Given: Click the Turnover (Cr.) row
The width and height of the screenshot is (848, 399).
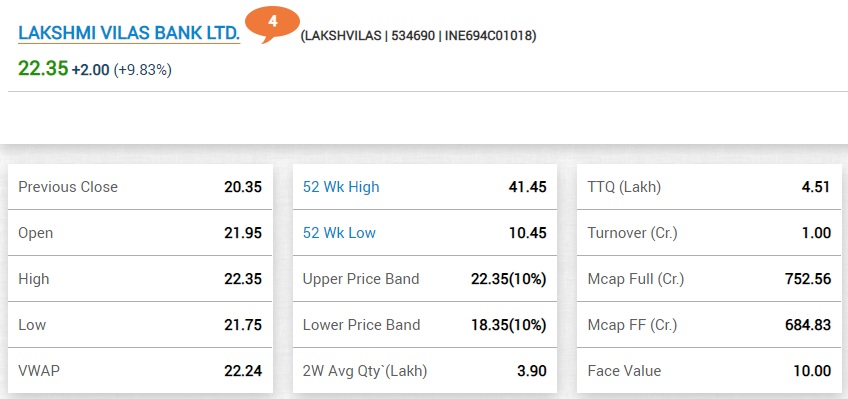Looking at the screenshot, I should click(x=712, y=233).
